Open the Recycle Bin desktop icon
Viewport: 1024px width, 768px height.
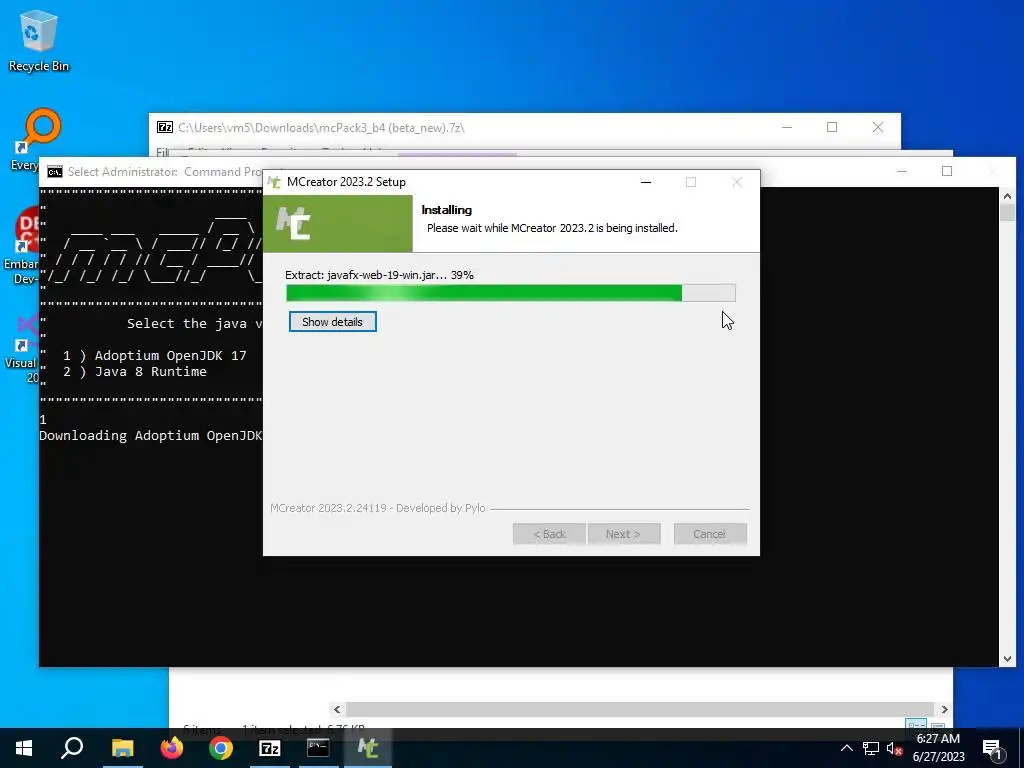39,41
